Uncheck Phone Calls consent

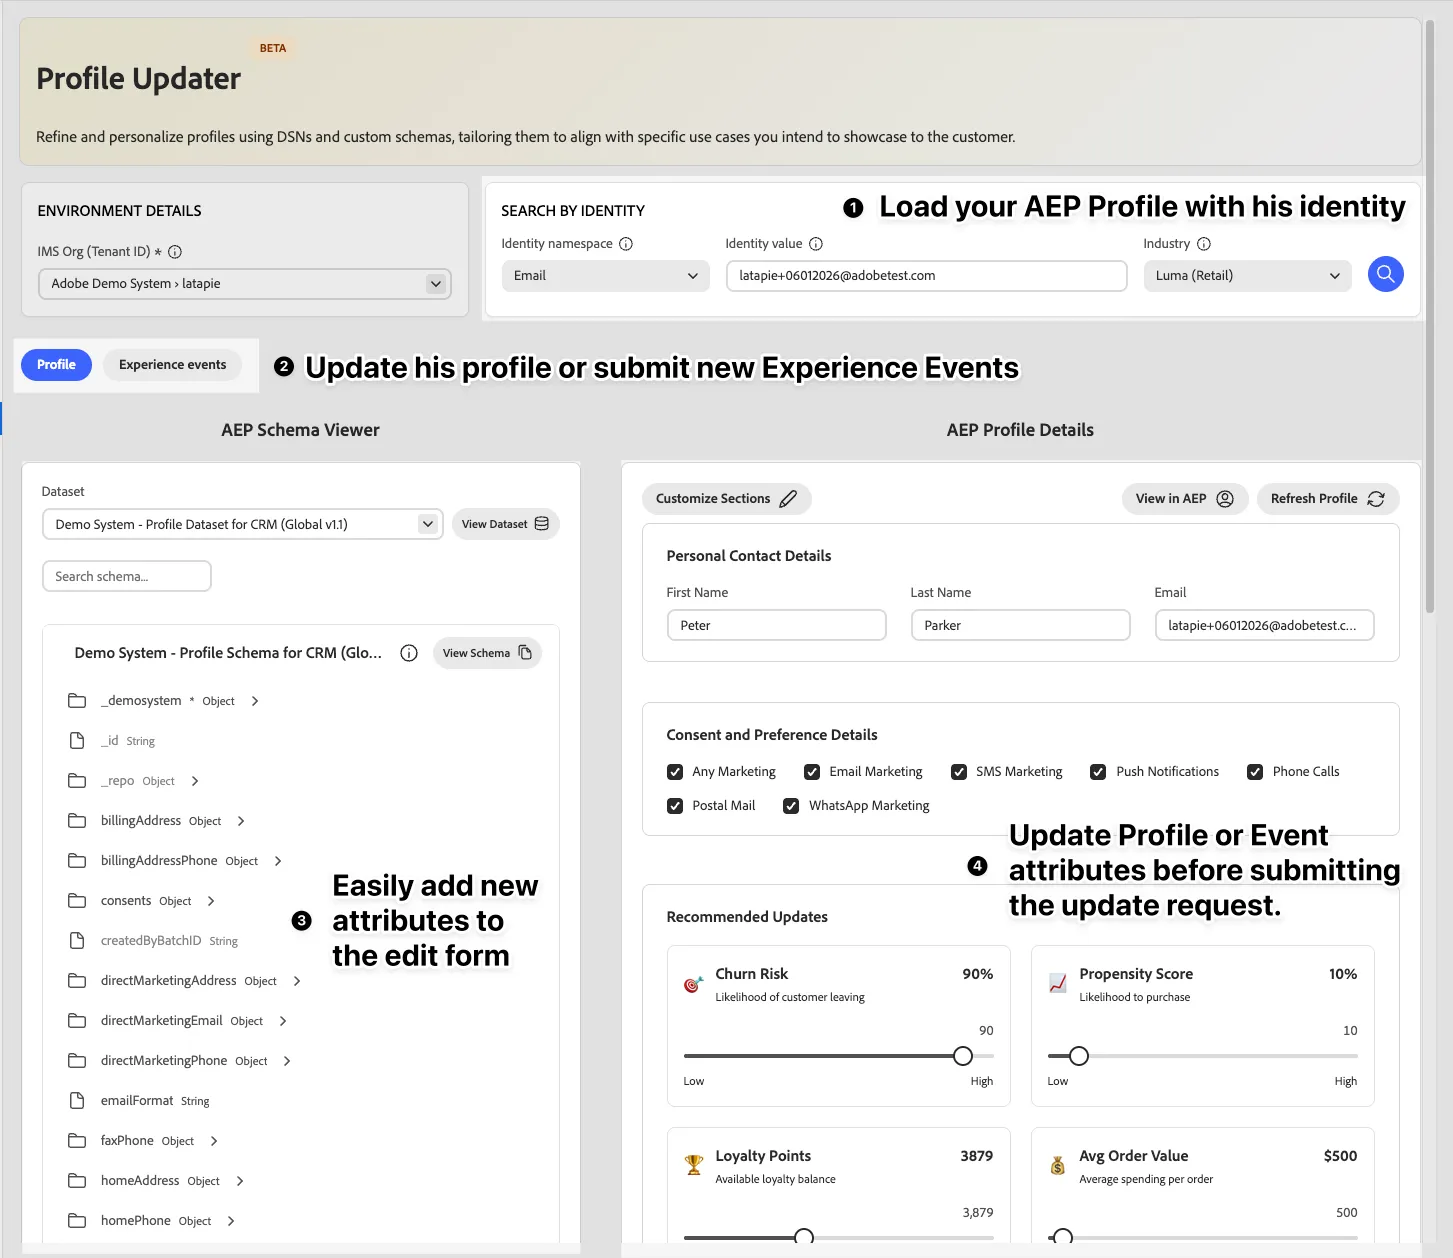(x=1255, y=772)
